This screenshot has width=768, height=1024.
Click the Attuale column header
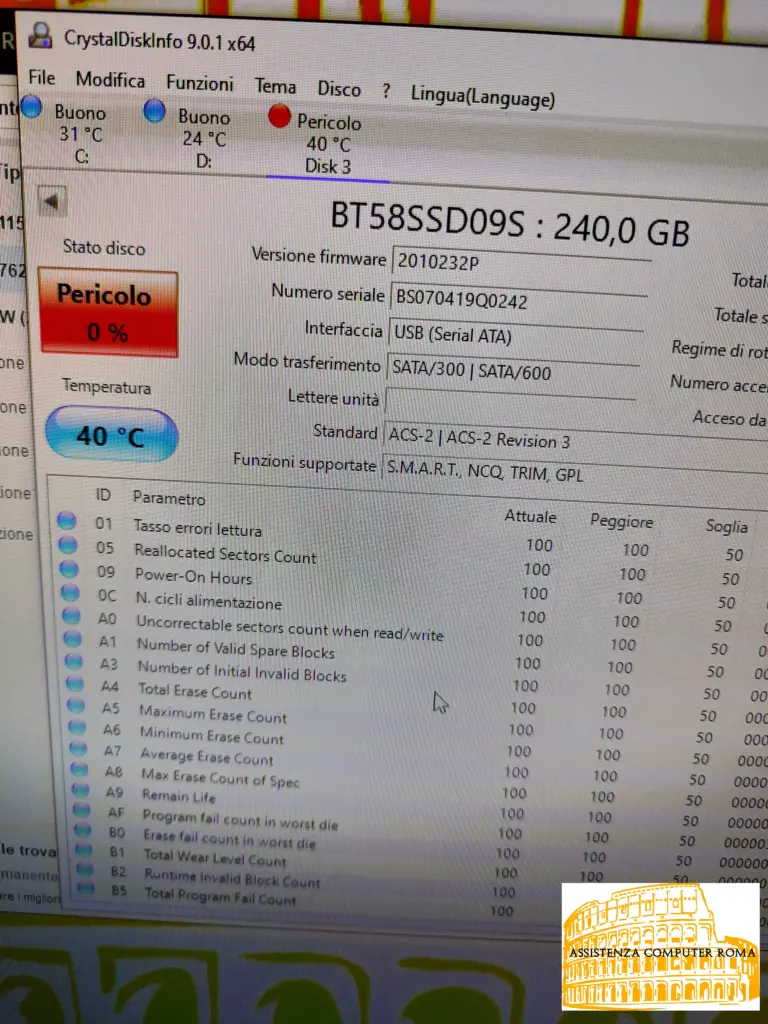530,517
